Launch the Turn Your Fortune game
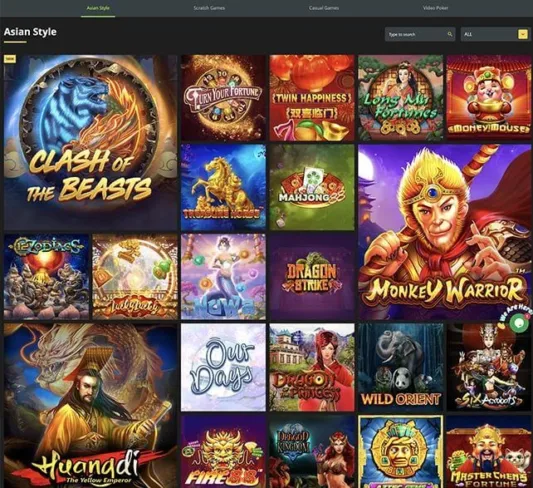This screenshot has height=488, width=533. pos(223,98)
